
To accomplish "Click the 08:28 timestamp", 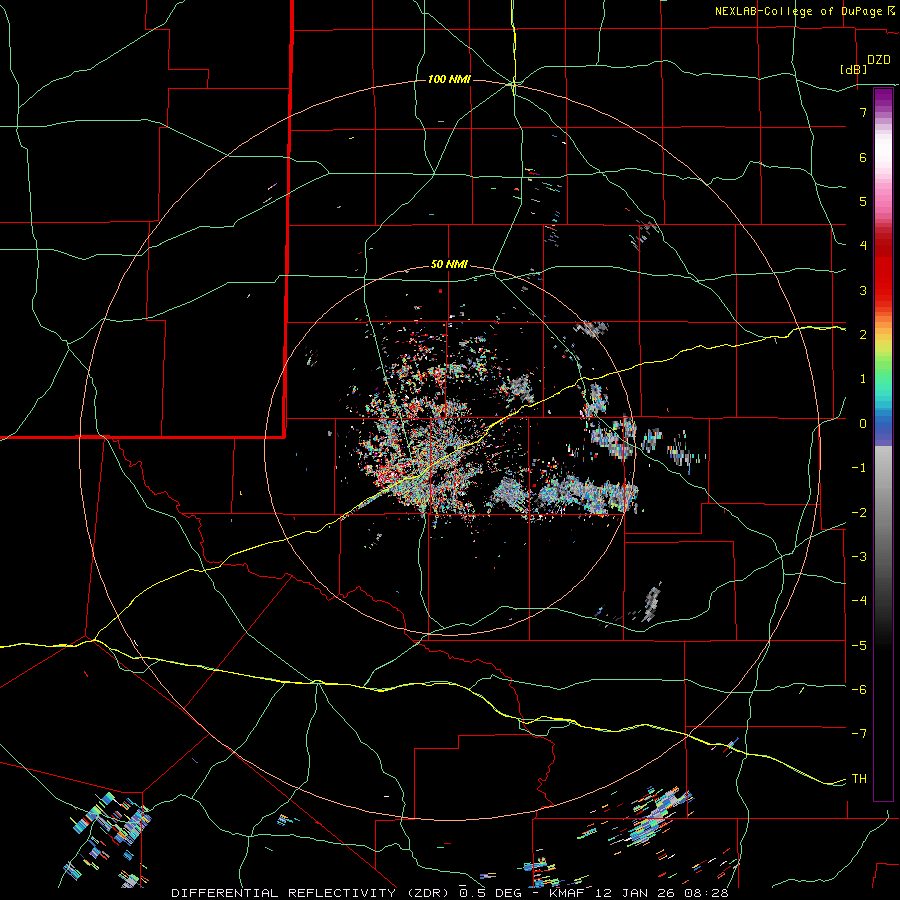I will [708, 893].
